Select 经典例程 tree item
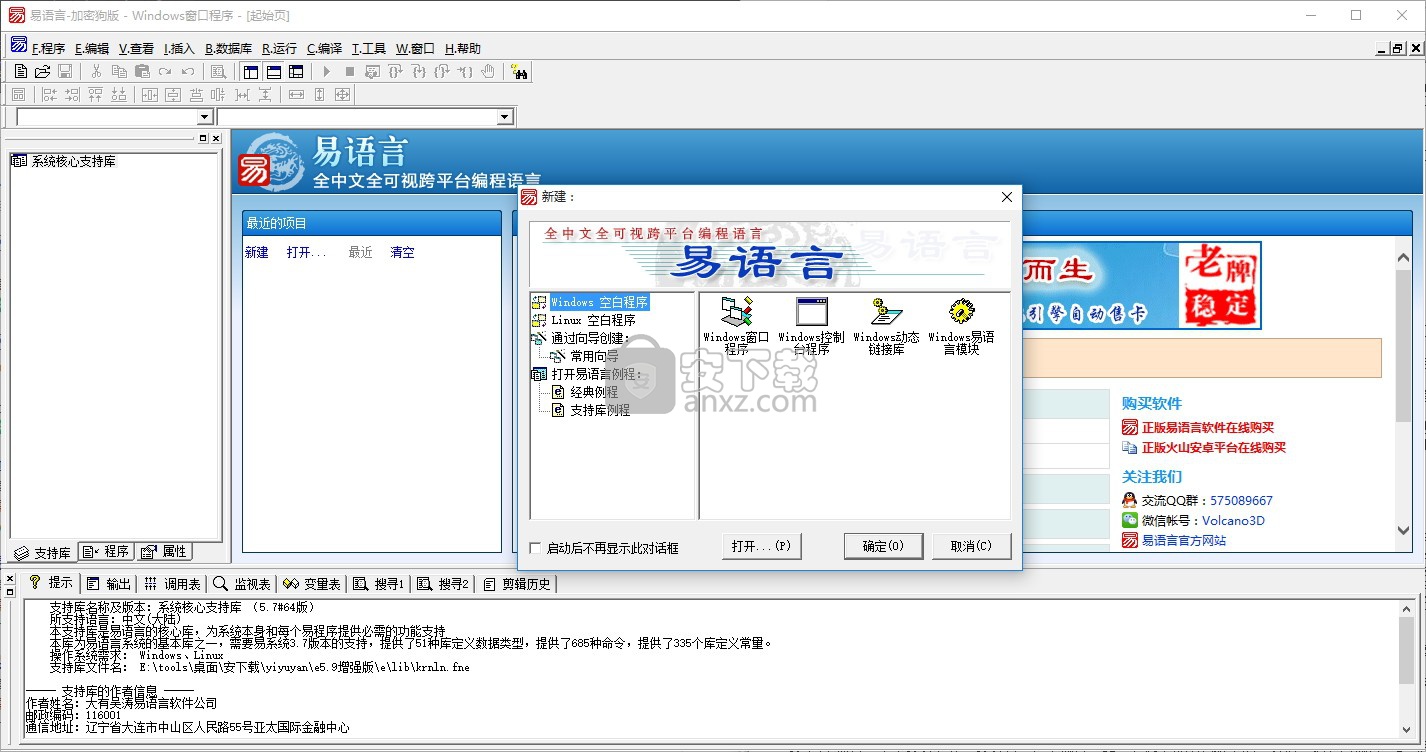Screen dimensions: 1426x752 (x=594, y=392)
